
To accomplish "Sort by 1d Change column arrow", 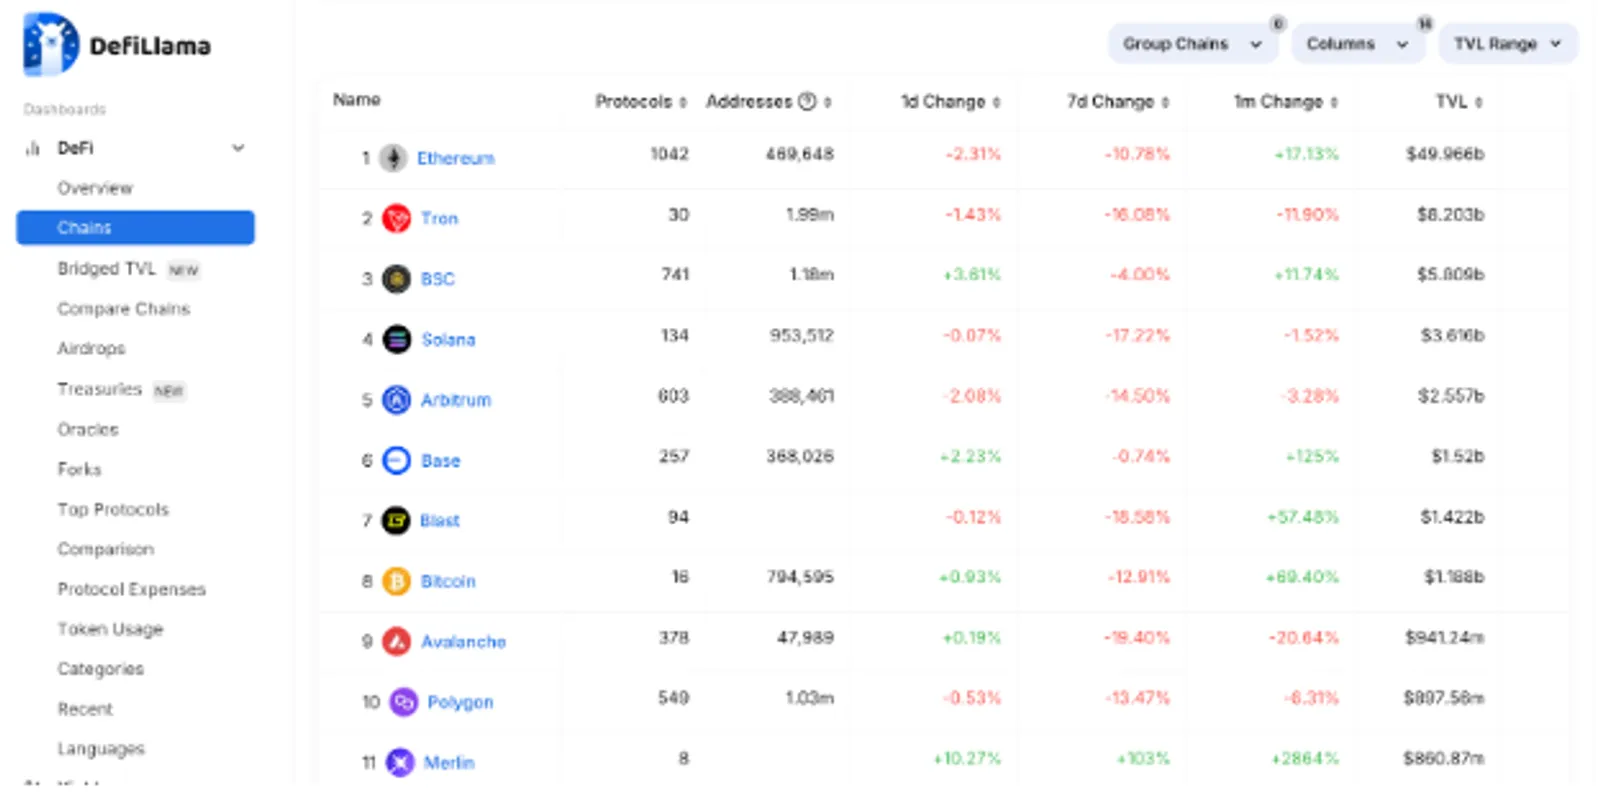I will pyautogui.click(x=996, y=102).
